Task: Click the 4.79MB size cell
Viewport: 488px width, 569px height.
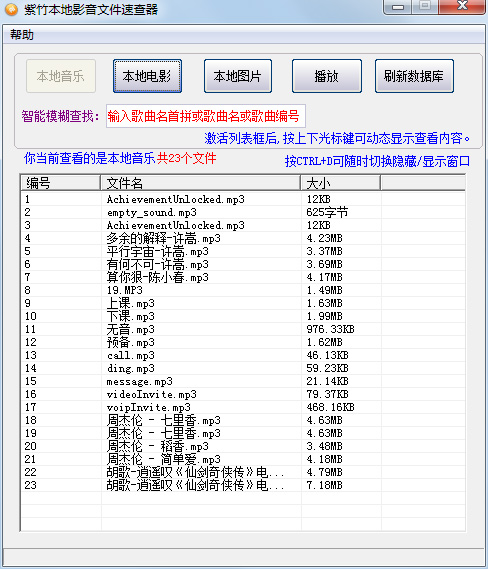Action: (x=324, y=472)
